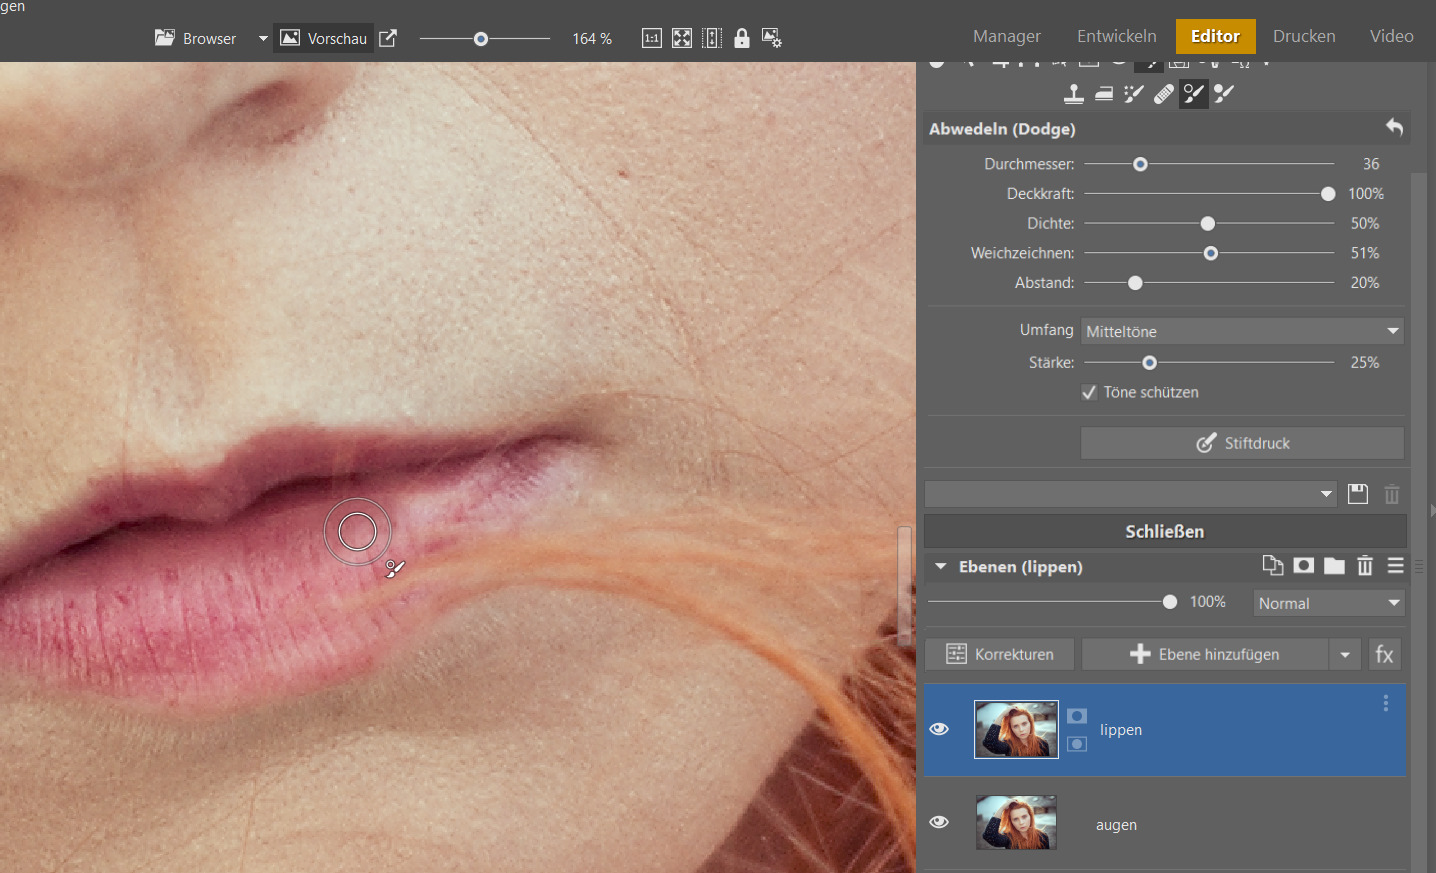Toggle Töne schützen checkbox
This screenshot has width=1436, height=873.
[1089, 392]
